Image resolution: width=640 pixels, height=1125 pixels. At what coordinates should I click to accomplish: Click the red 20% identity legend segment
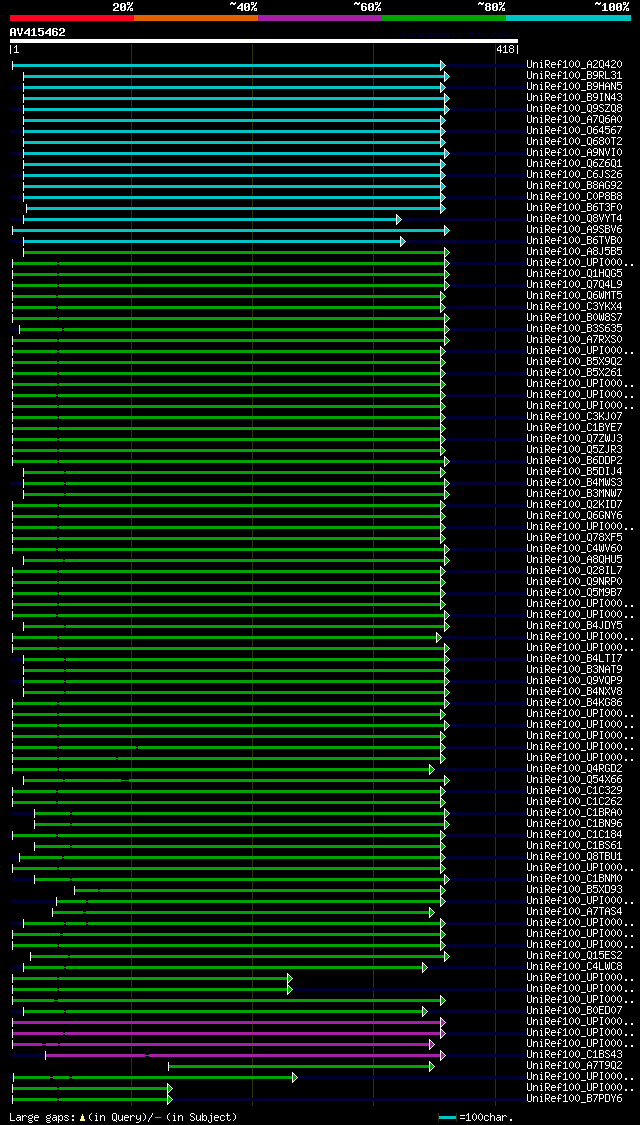72,17
